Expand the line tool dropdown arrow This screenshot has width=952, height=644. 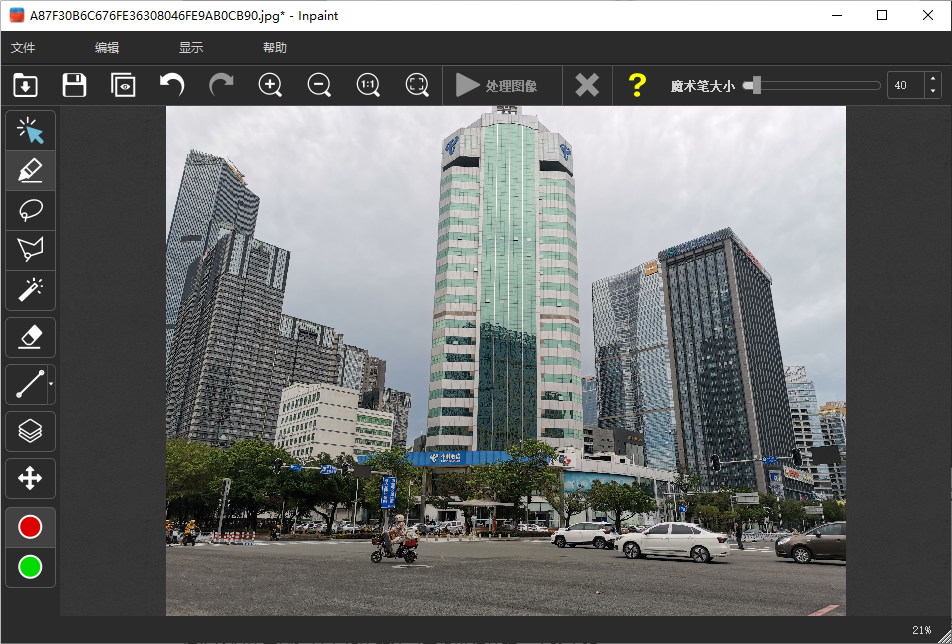[51, 384]
